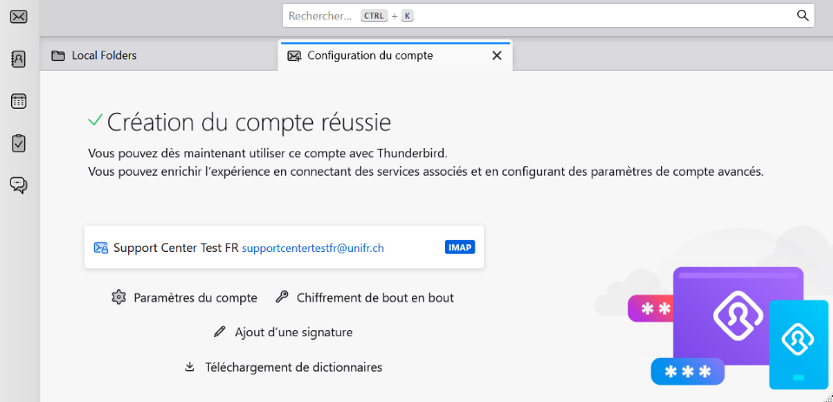The image size is (833, 402).
Task: Switch to the Calendar sidebar icon
Action: pyautogui.click(x=18, y=101)
